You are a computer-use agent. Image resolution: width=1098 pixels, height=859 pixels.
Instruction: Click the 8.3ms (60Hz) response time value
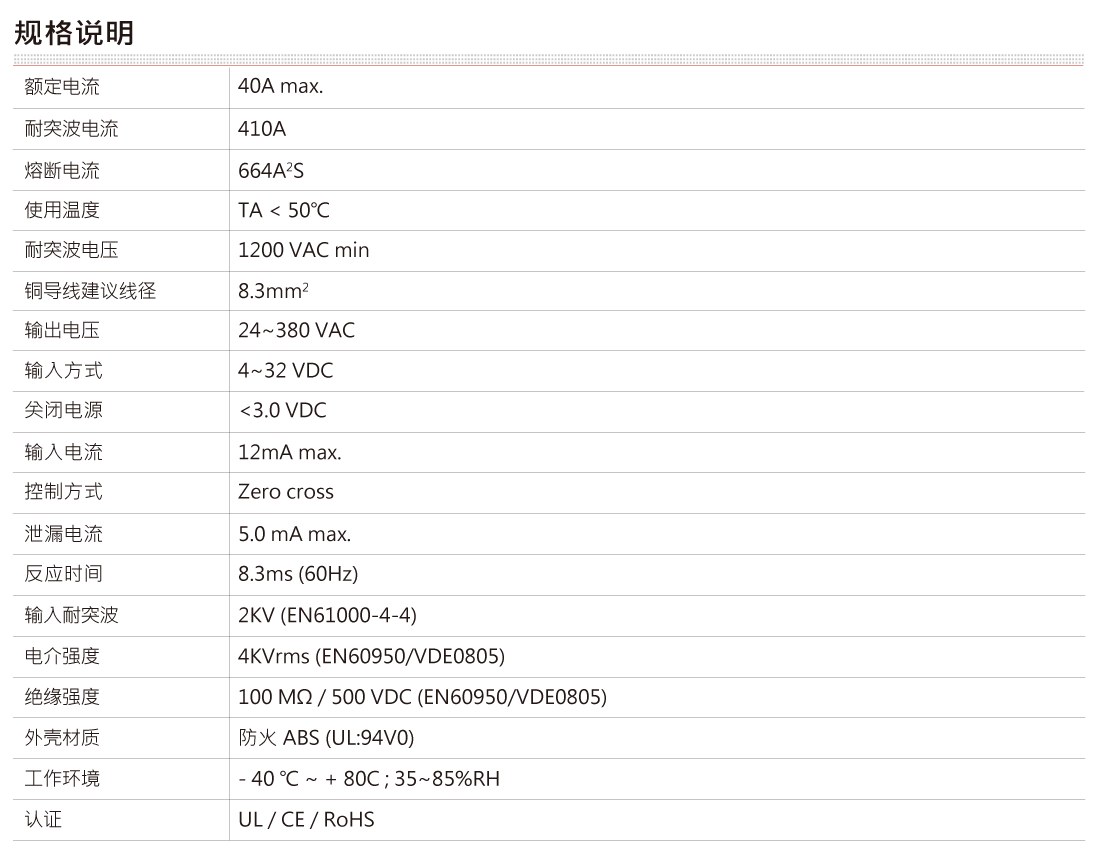pyautogui.click(x=297, y=574)
